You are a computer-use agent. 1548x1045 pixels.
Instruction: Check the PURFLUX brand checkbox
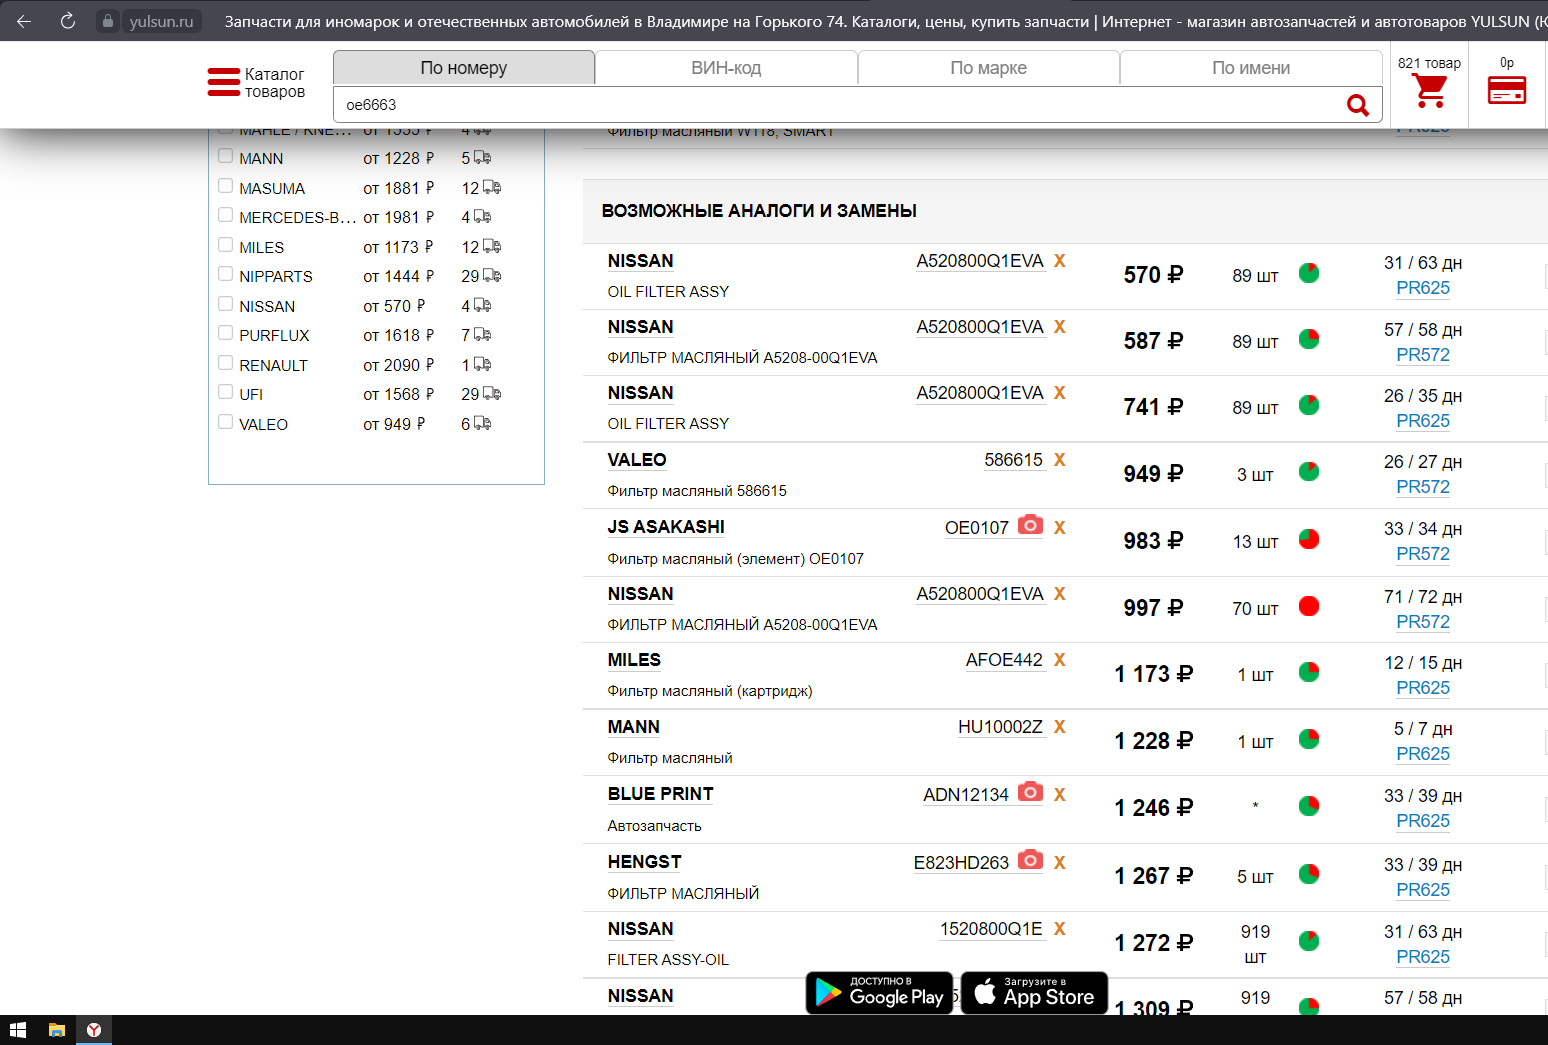click(x=226, y=333)
